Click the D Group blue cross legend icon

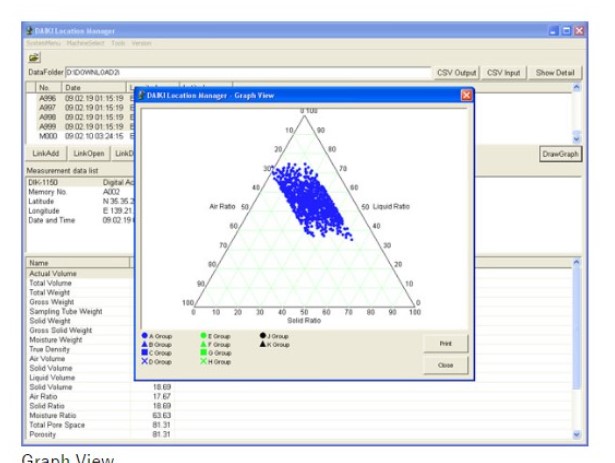click(x=144, y=361)
